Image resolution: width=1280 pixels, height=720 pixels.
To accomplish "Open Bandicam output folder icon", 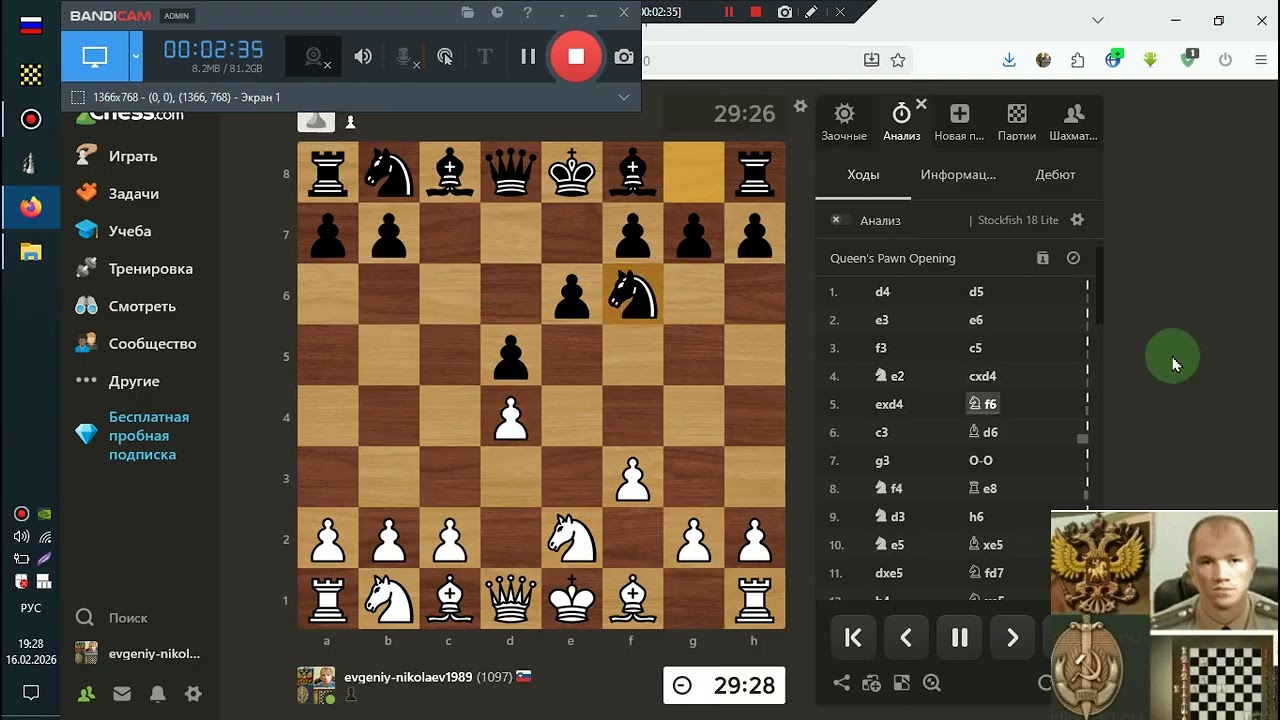I will coord(468,13).
